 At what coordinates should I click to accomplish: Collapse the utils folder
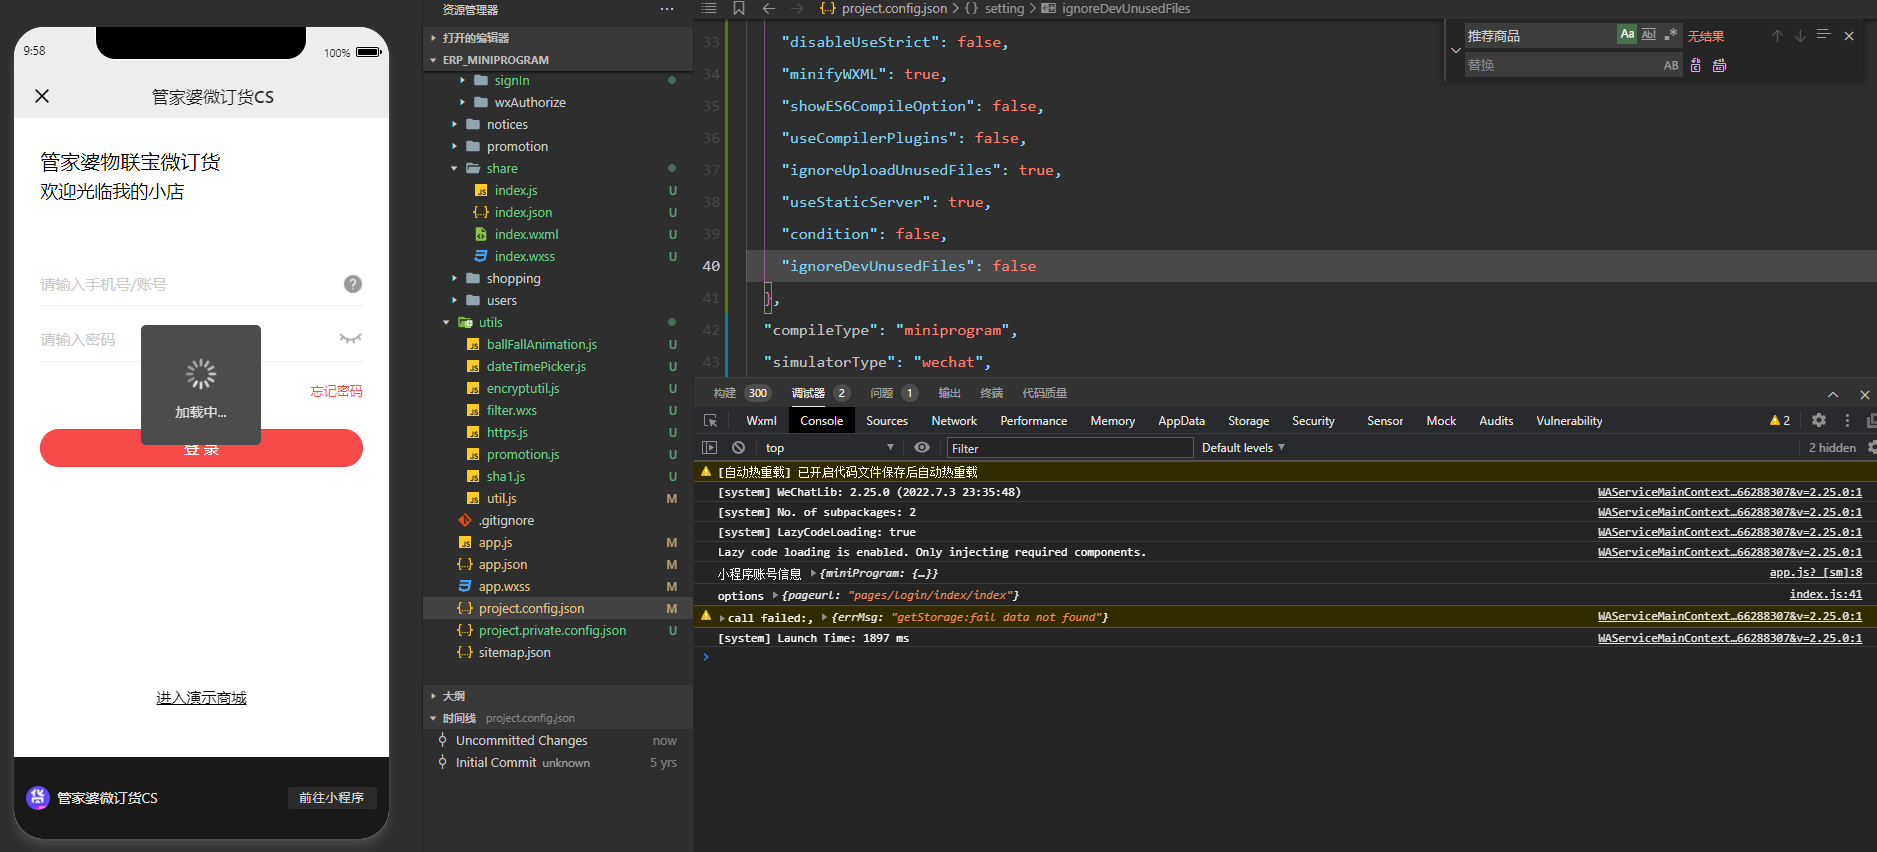[490, 323]
